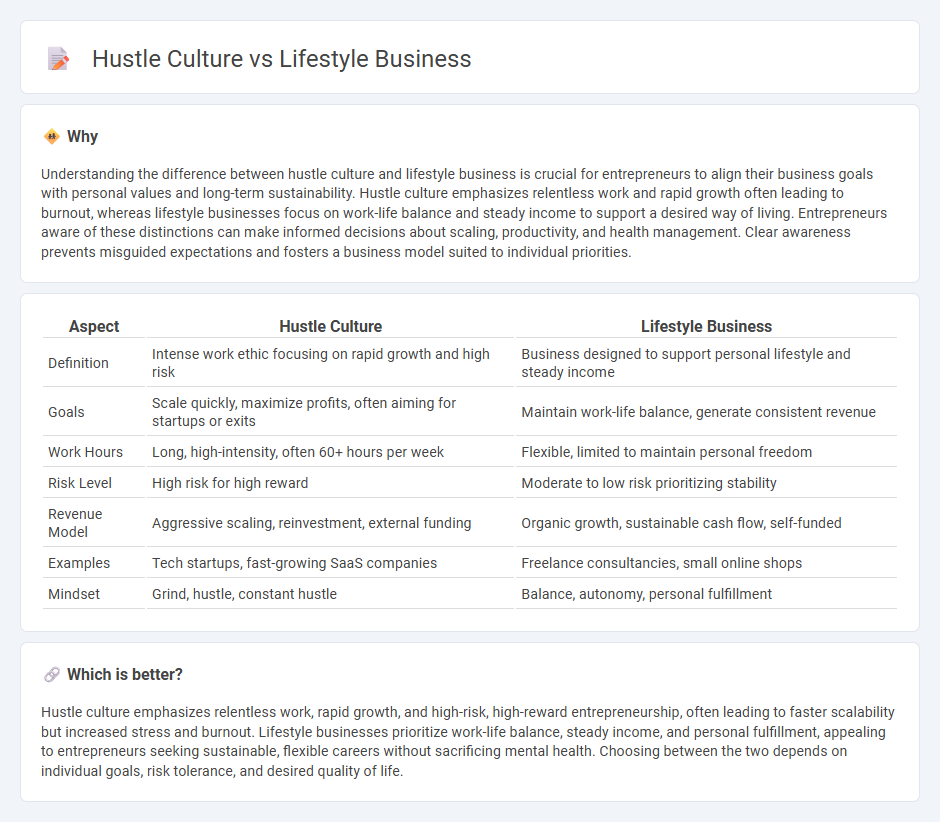Click cell 'Intense work ethic focusing on rapid growth'
The height and width of the screenshot is (822, 940).
click(330, 363)
